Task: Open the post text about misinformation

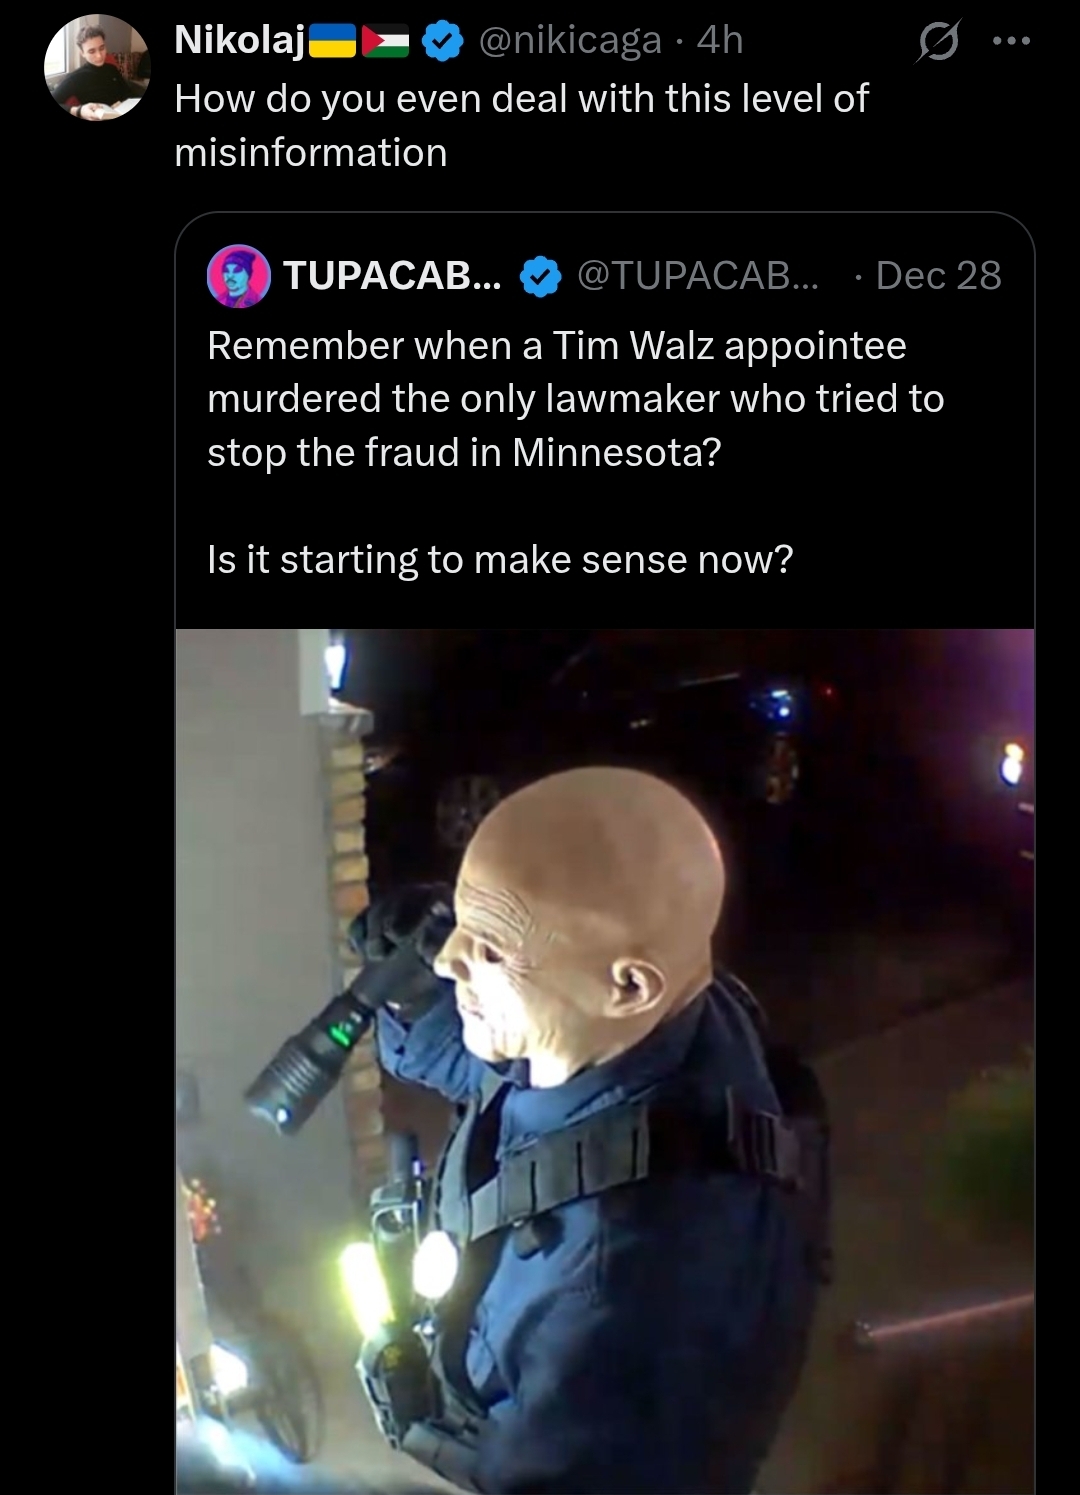Action: (521, 126)
